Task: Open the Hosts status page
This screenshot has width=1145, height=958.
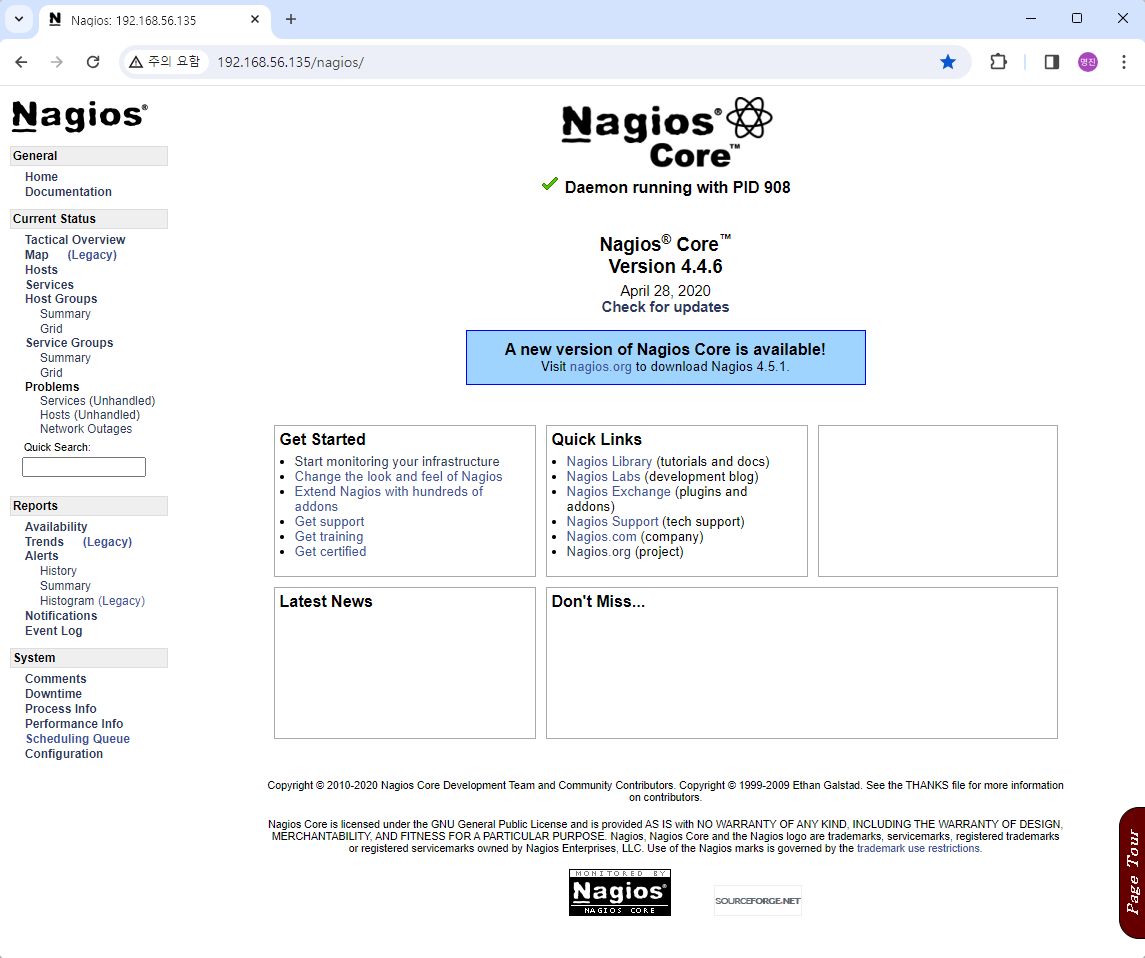Action: point(41,269)
